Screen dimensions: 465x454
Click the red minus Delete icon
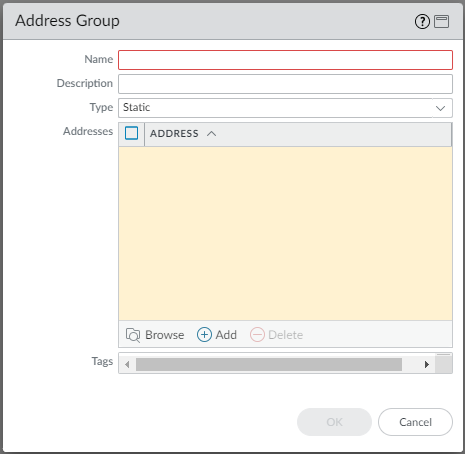coord(257,334)
